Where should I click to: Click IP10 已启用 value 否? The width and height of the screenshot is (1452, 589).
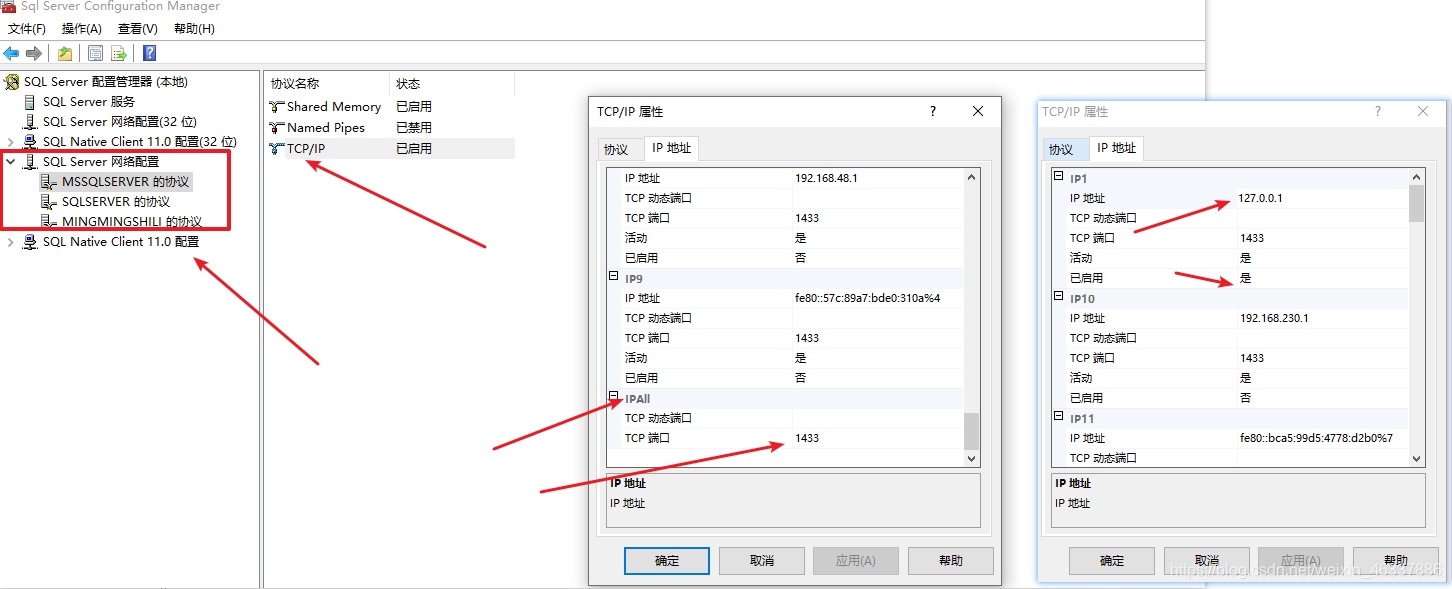1245,398
